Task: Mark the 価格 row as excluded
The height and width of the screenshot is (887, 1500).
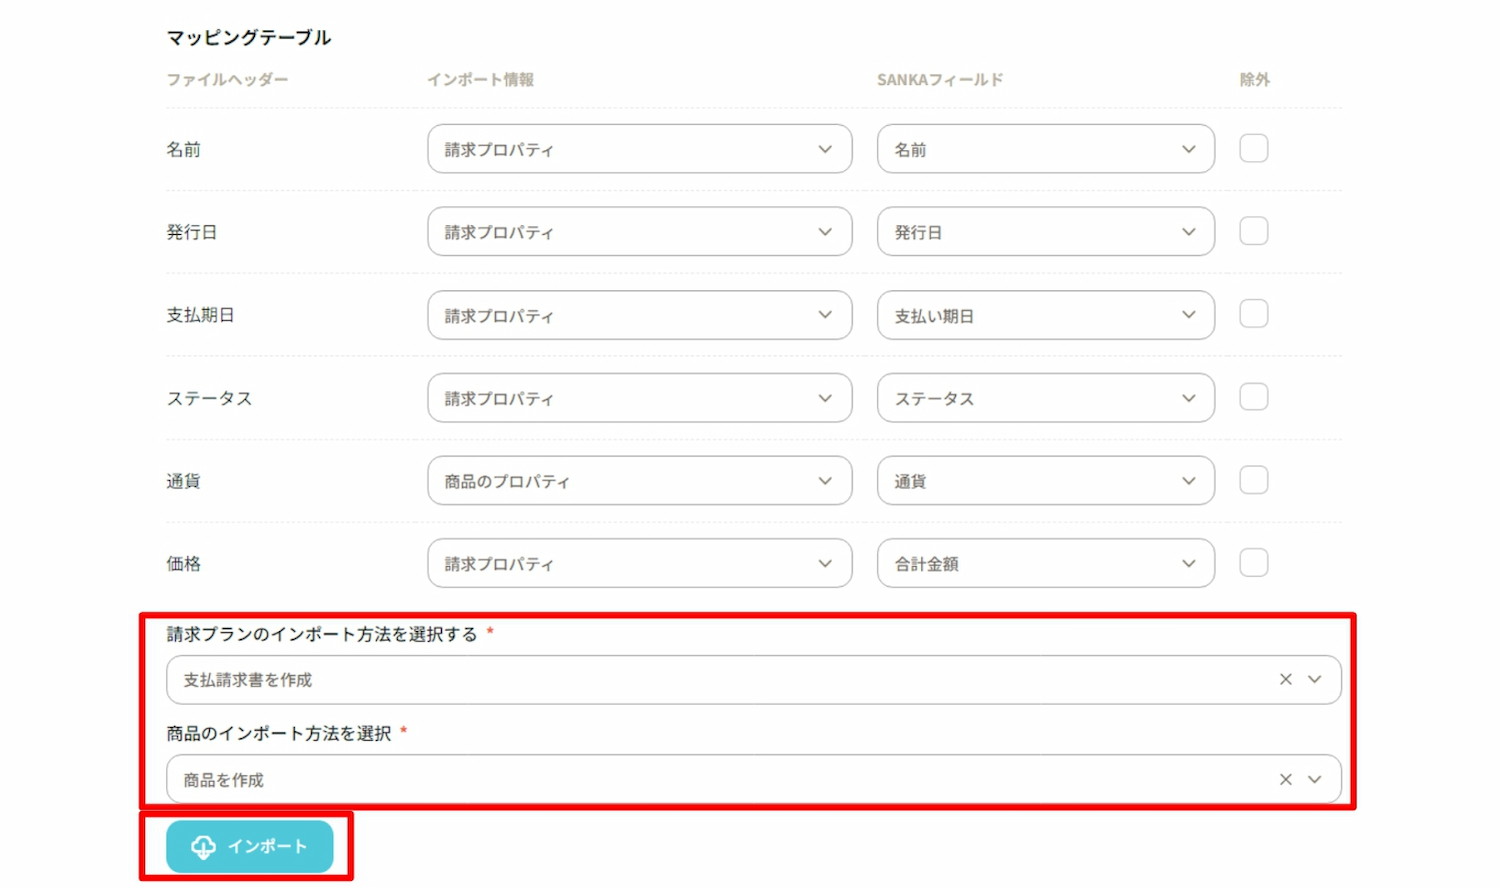Action: [x=1253, y=564]
